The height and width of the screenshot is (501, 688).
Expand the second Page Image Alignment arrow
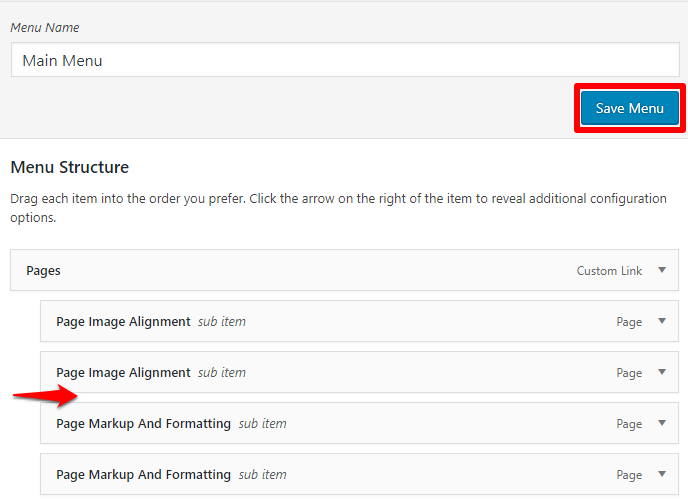[662, 372]
